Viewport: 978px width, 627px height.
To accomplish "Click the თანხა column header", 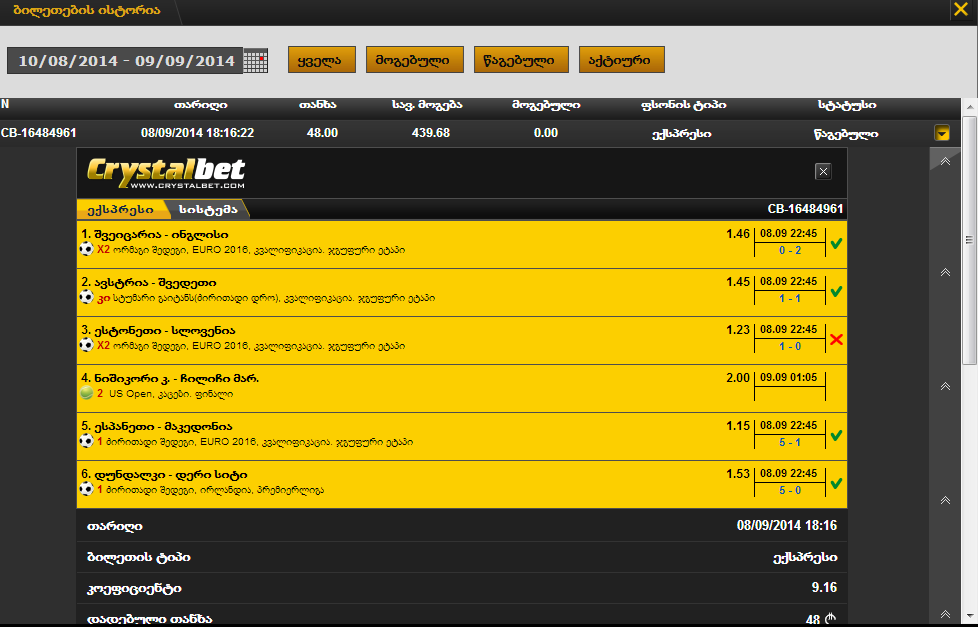I will pyautogui.click(x=317, y=105).
